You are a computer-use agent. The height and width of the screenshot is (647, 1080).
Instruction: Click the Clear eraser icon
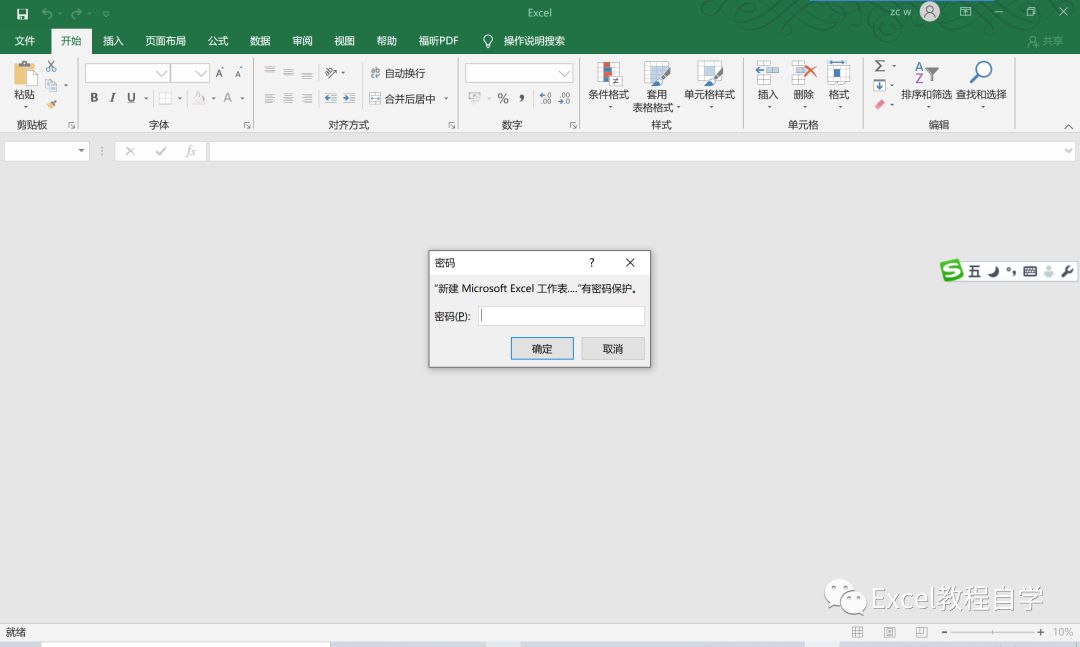[x=880, y=105]
